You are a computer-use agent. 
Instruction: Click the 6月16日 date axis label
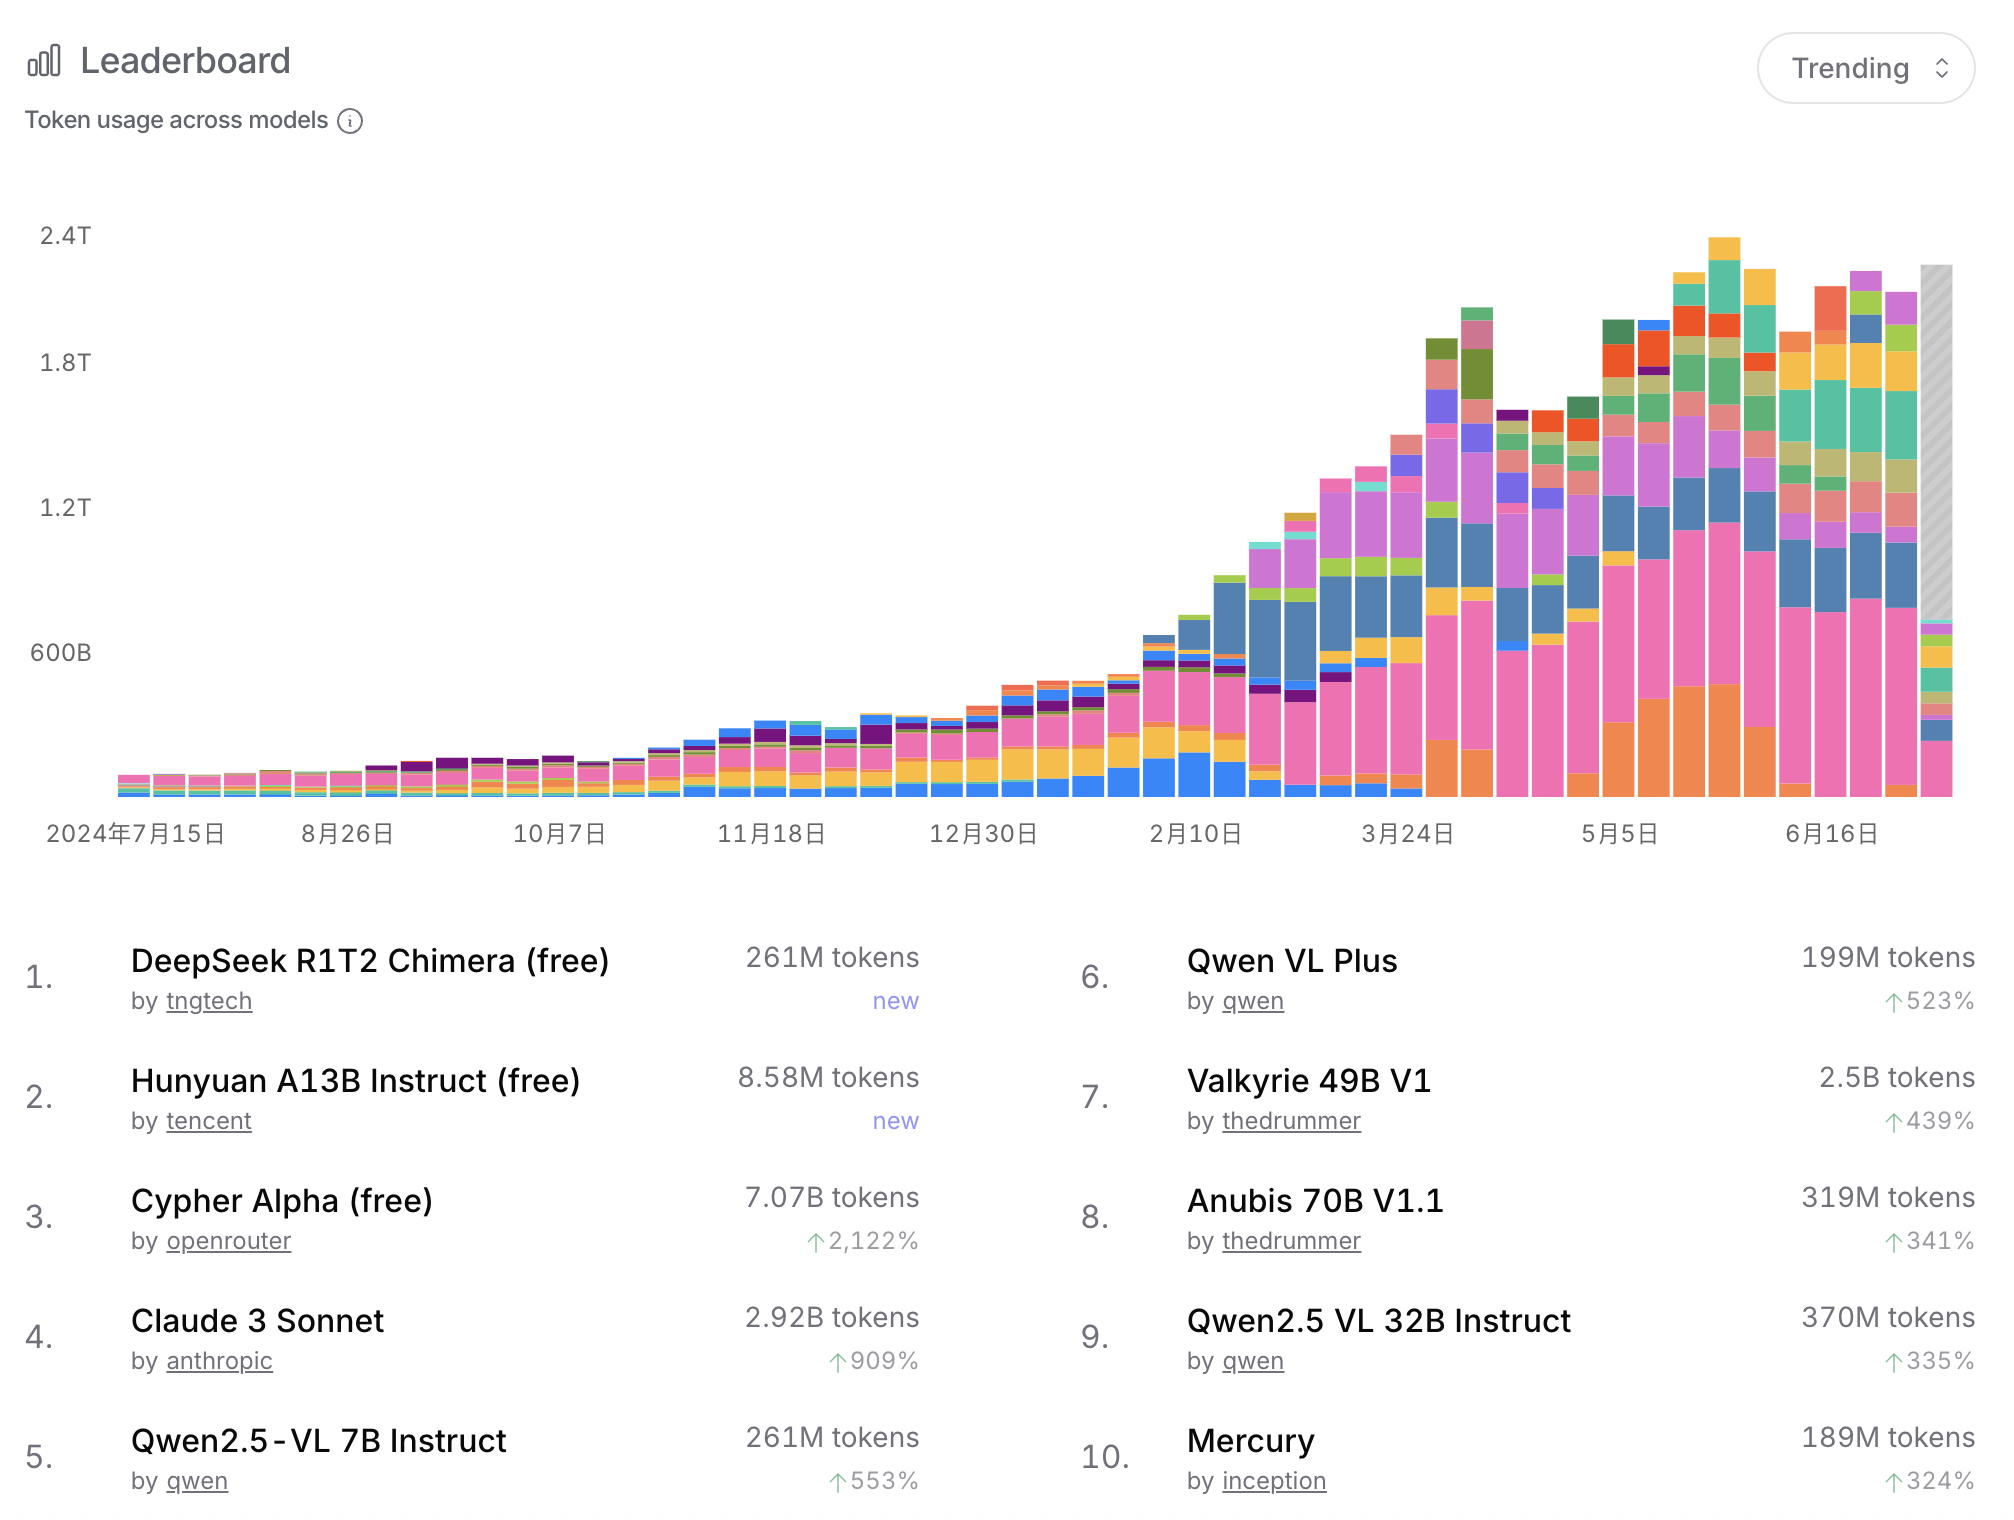[x=1830, y=834]
